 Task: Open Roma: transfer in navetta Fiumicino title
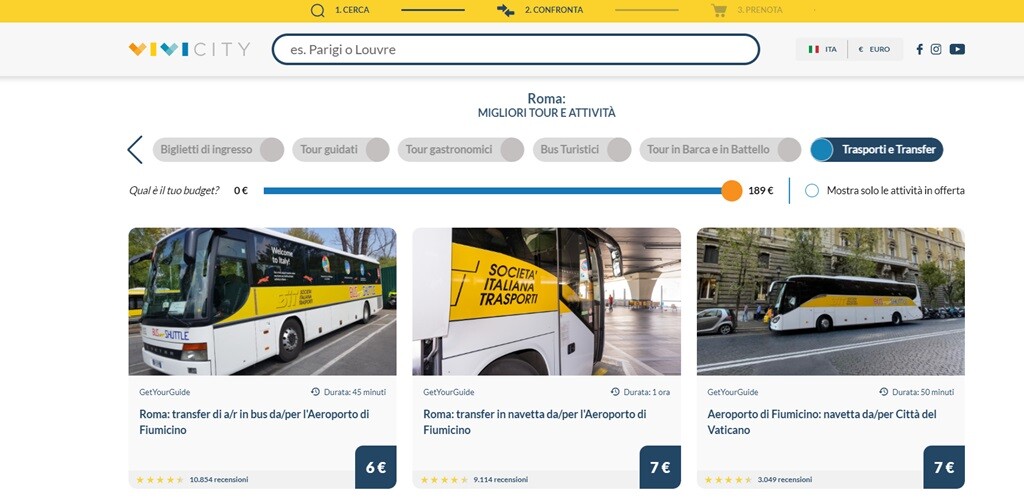click(535, 422)
